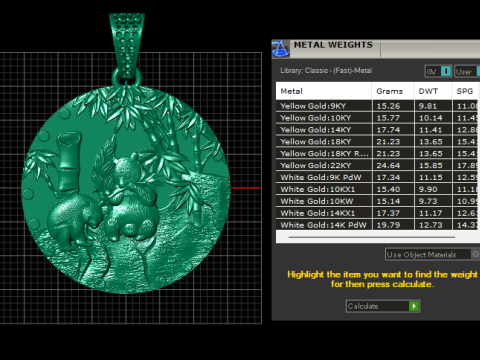Image resolution: width=480 pixels, height=360 pixels.
Task: Toggle the User switch
Action: click(x=467, y=71)
